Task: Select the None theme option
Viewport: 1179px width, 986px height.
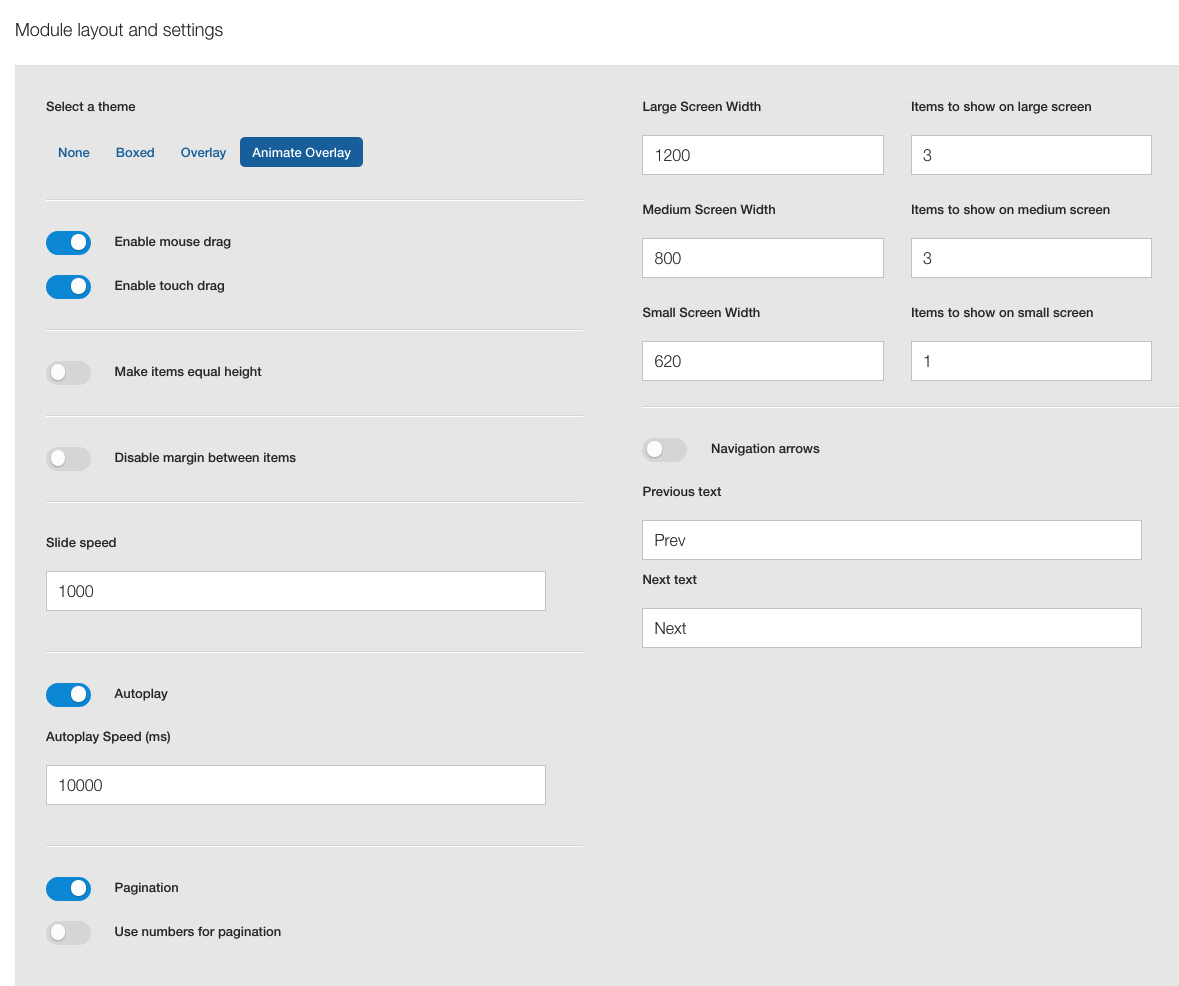Action: click(74, 153)
